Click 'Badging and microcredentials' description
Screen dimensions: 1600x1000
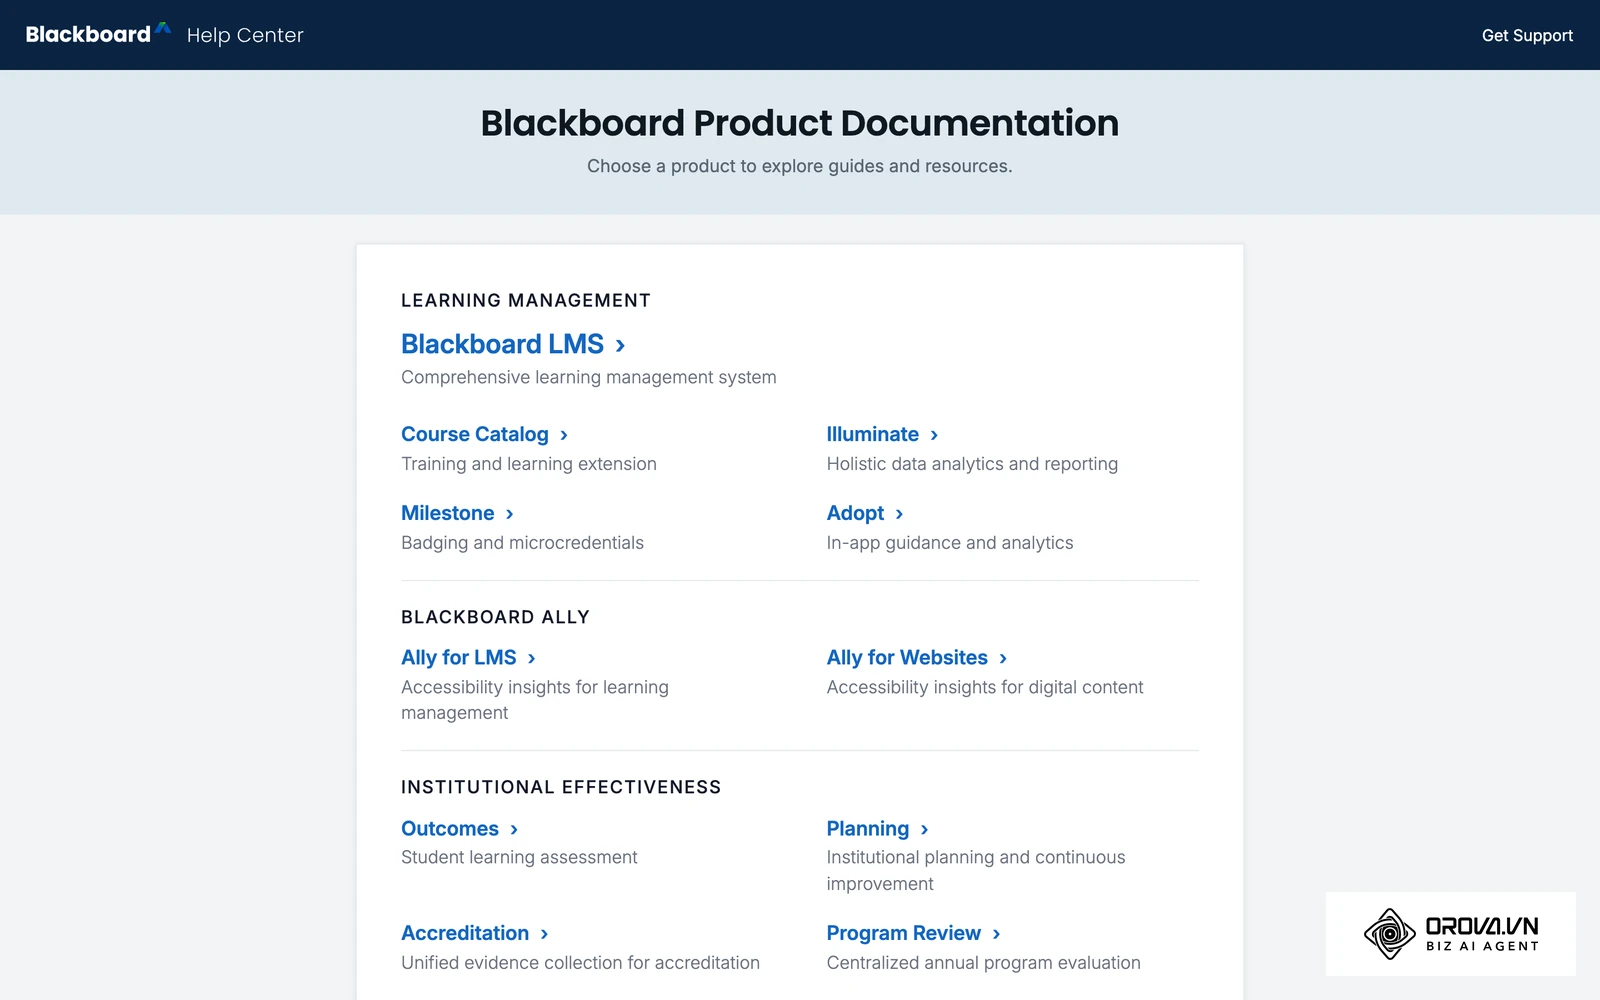click(x=522, y=543)
